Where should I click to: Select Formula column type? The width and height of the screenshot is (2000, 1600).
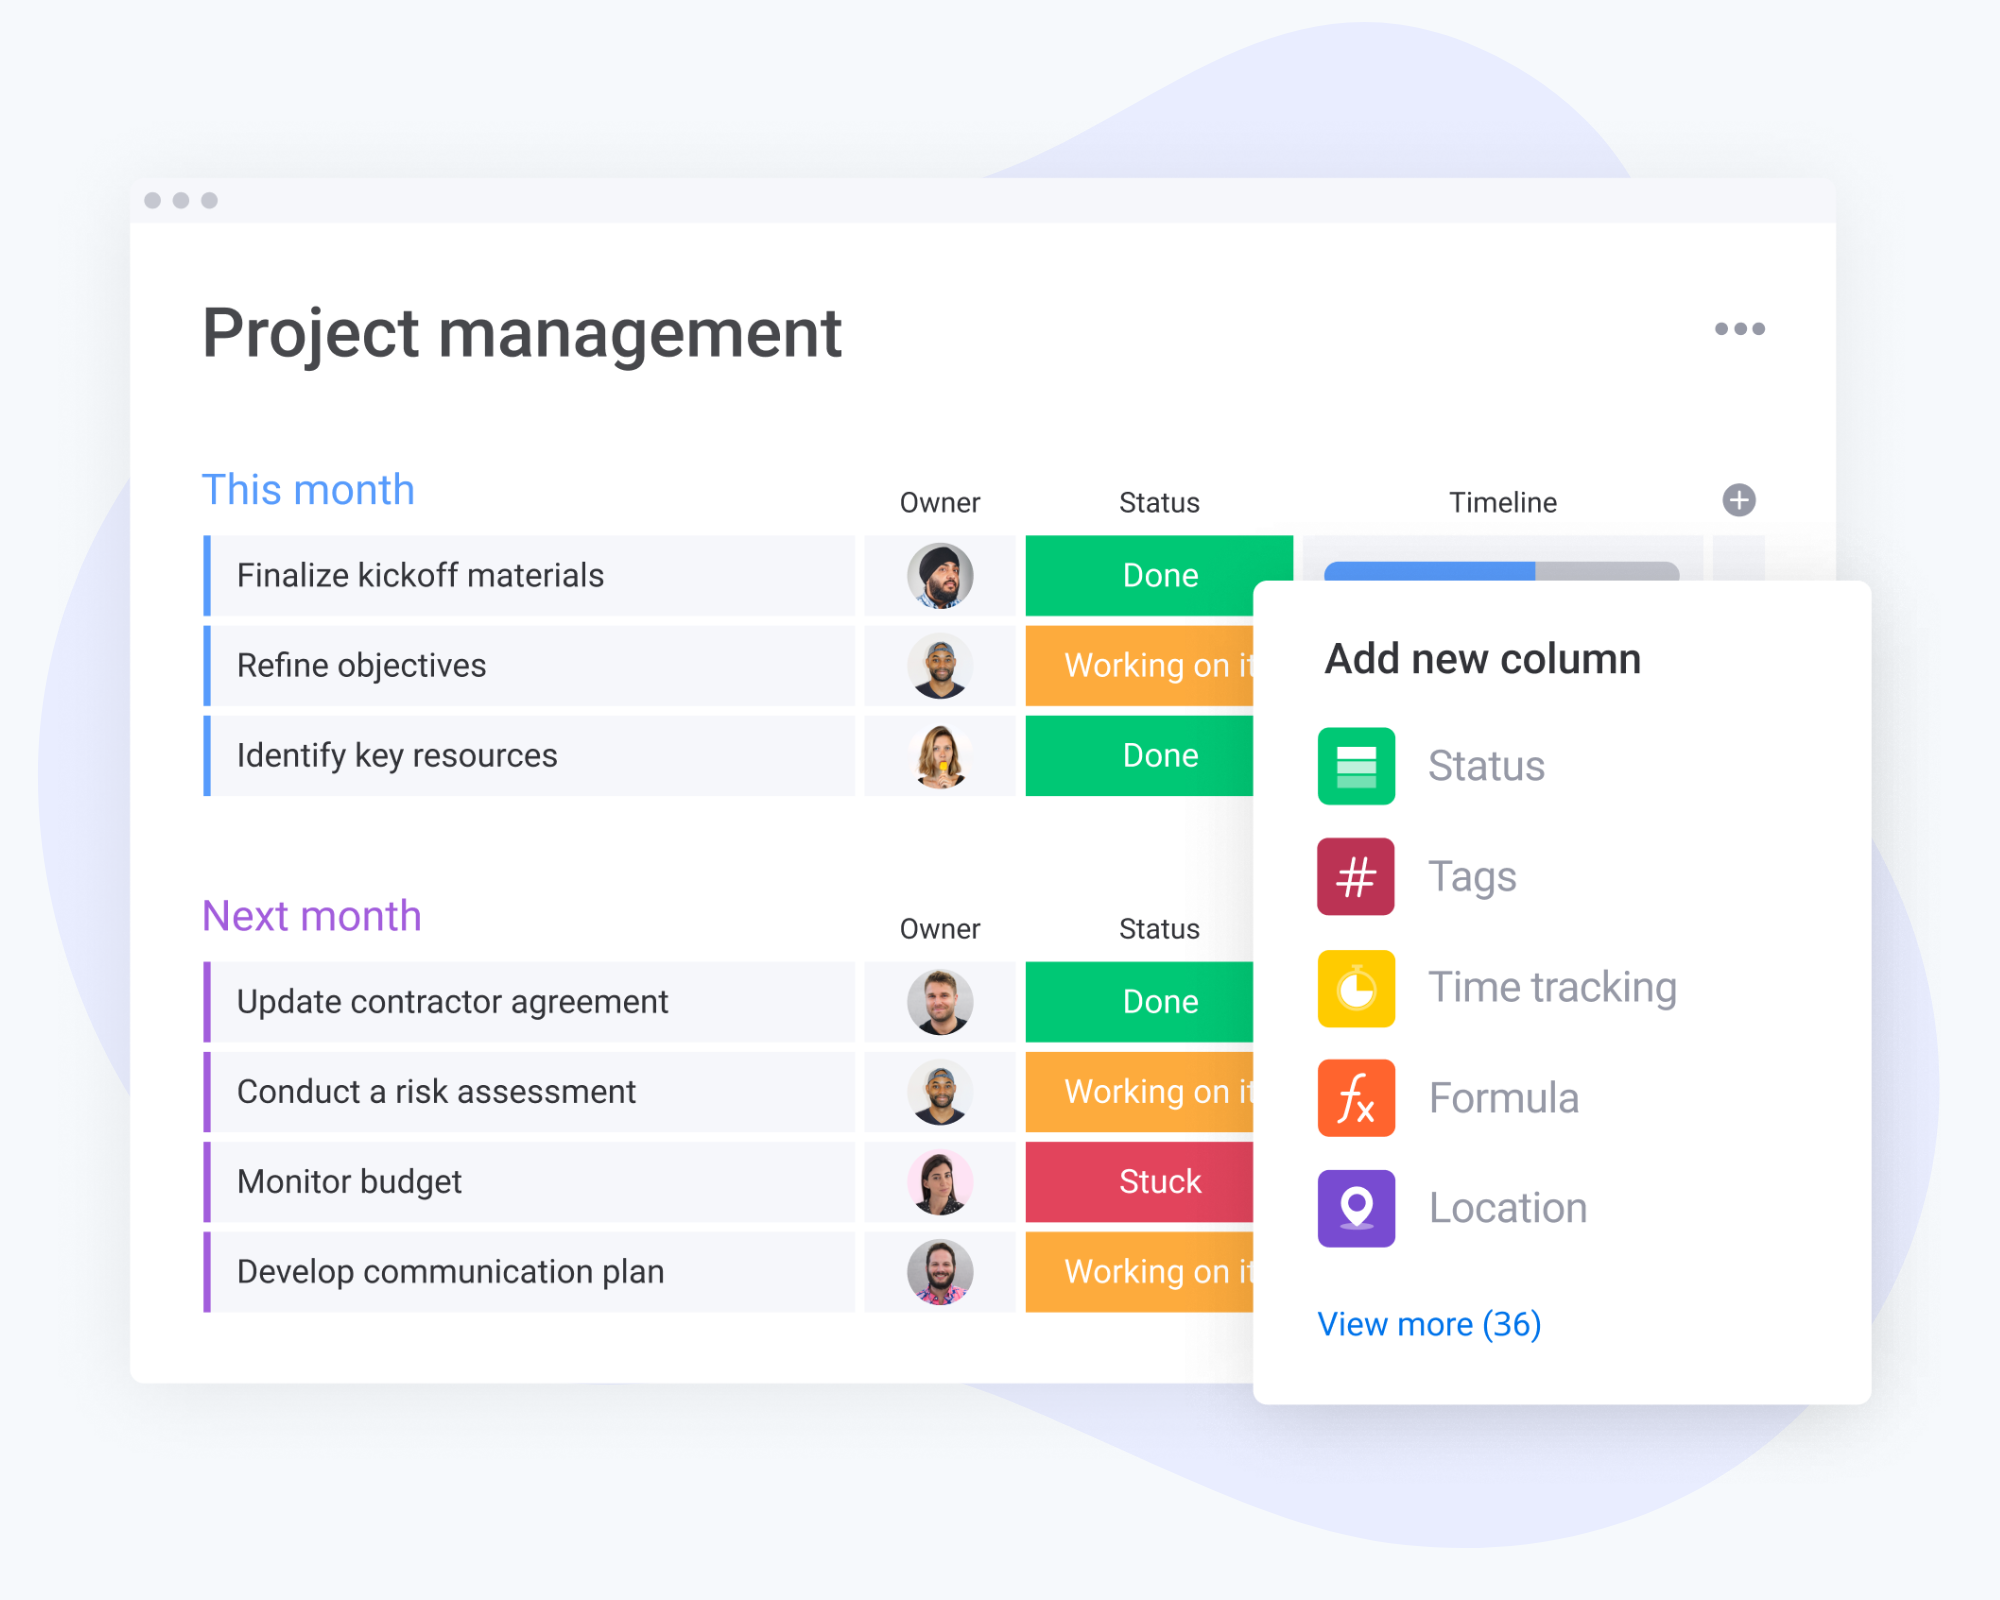(1504, 1098)
